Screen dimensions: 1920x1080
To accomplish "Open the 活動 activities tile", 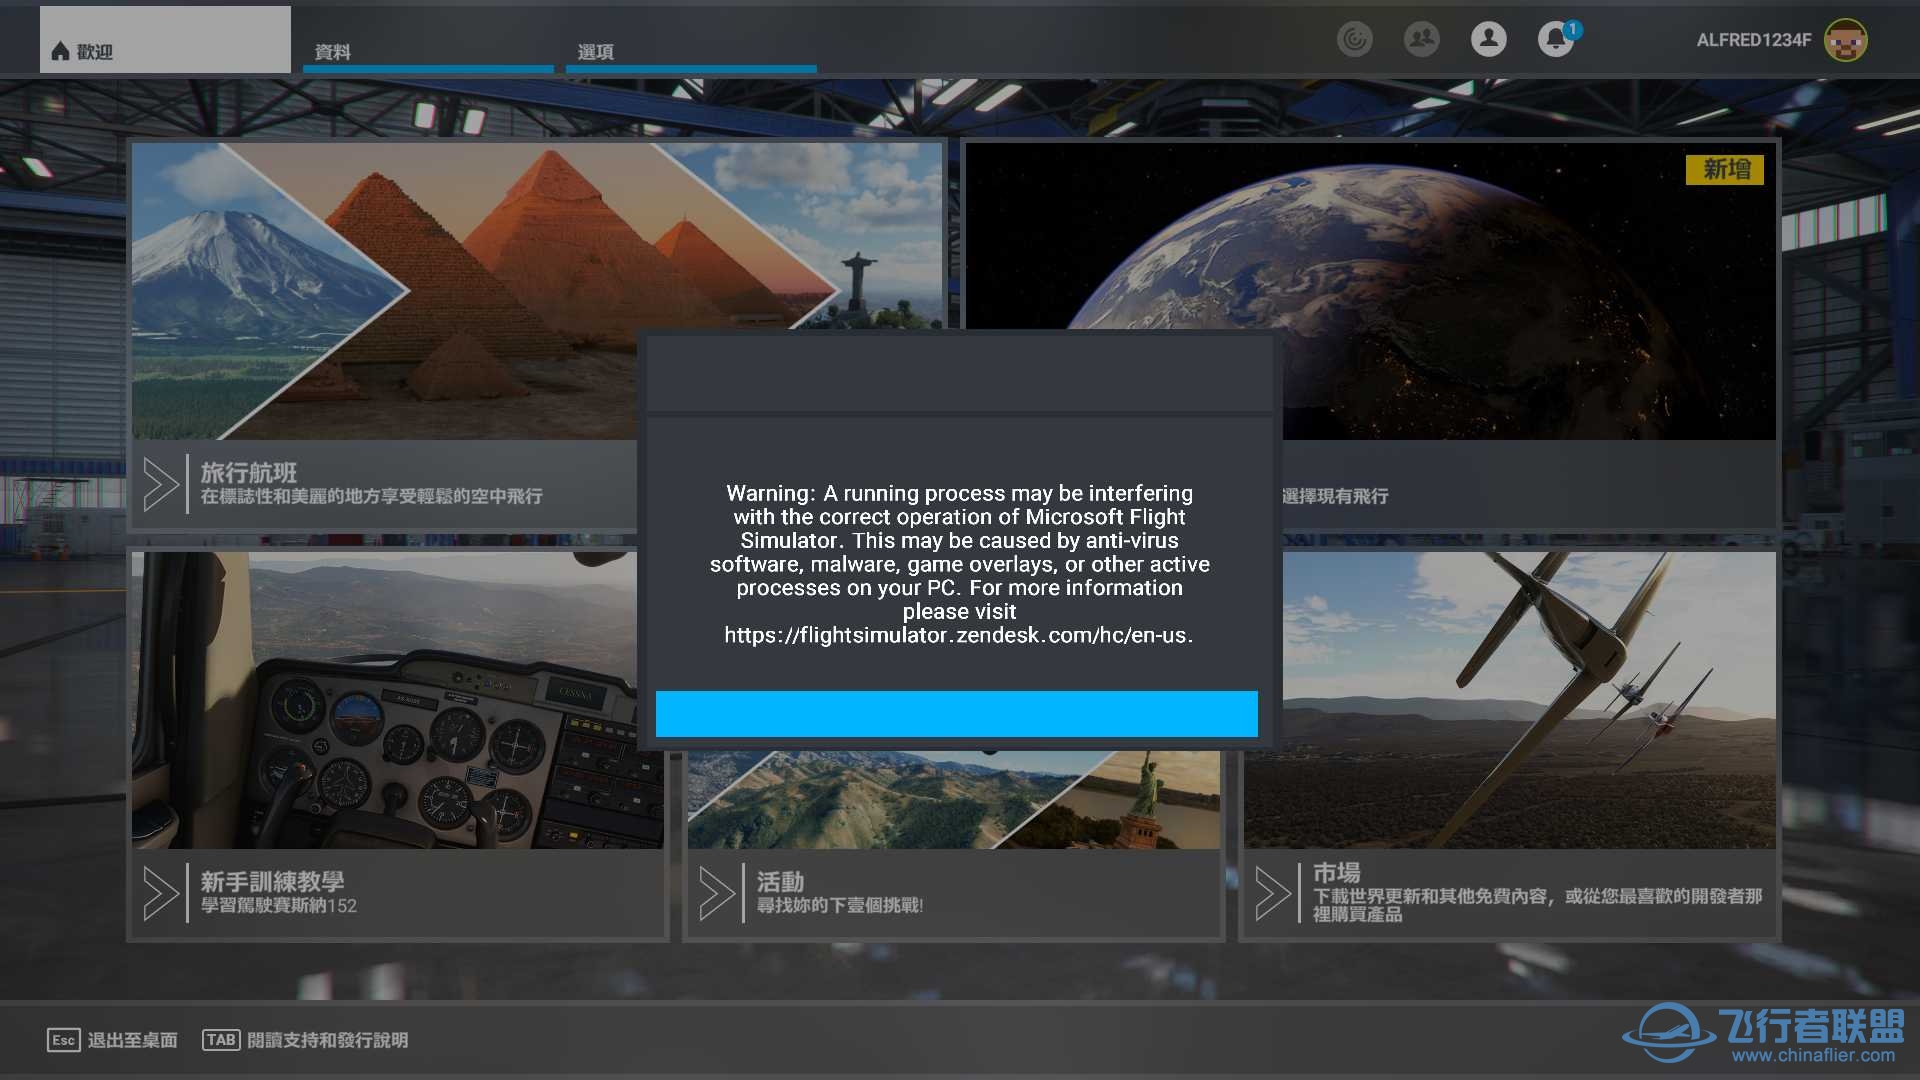I will [x=953, y=845].
